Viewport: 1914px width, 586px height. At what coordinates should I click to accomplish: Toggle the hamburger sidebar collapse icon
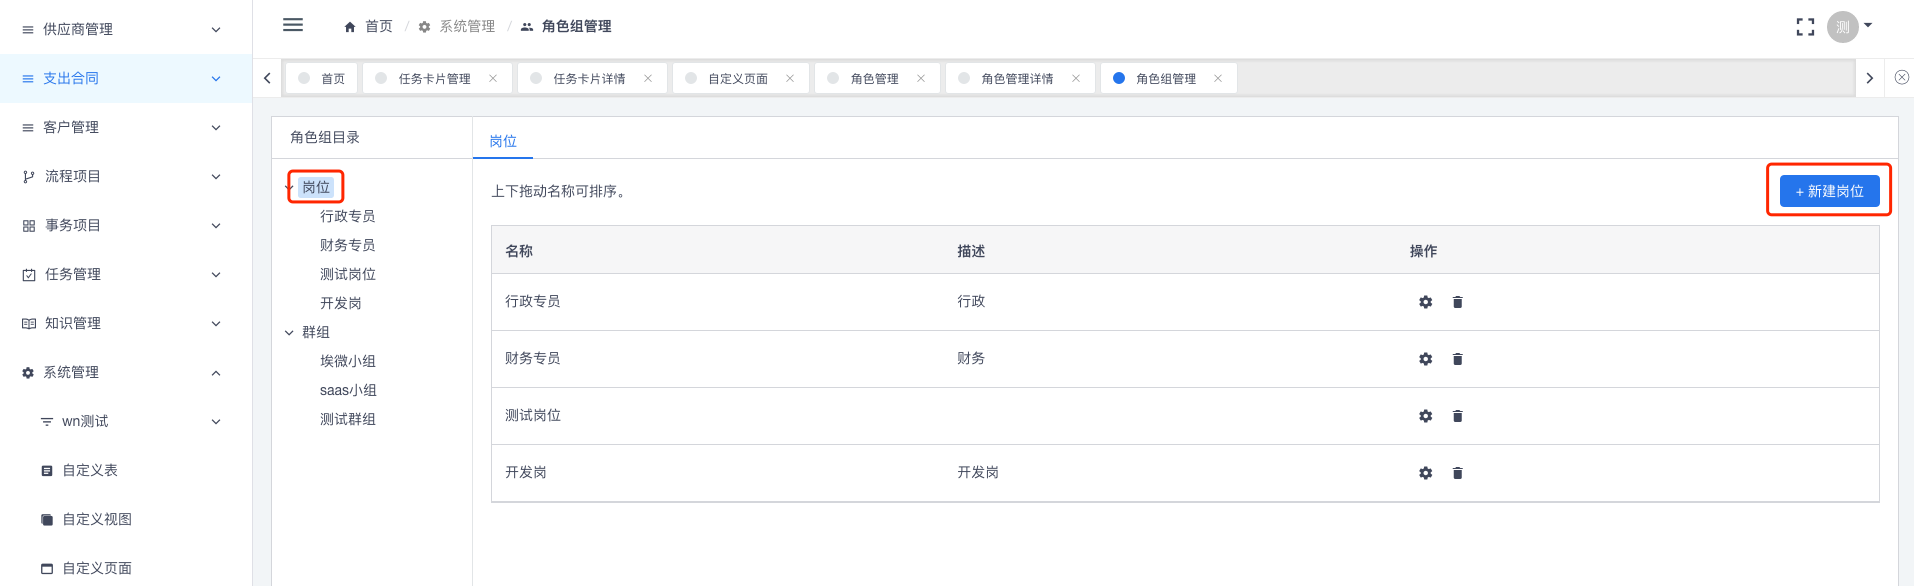point(293,25)
